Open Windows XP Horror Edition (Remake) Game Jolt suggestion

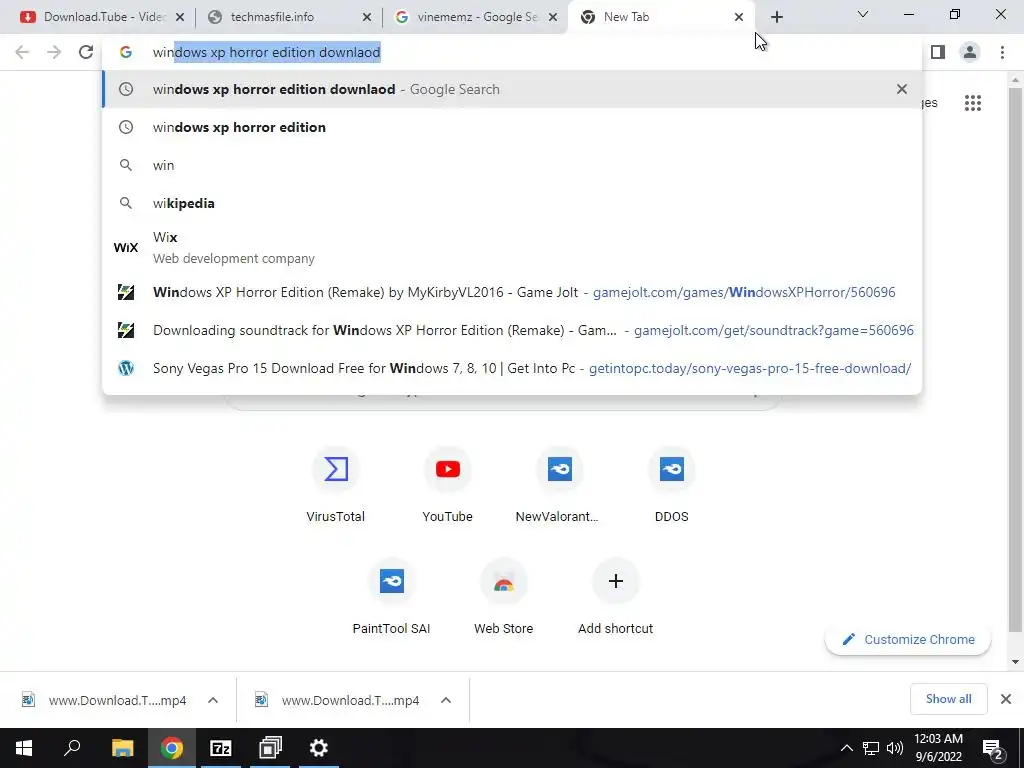point(512,292)
